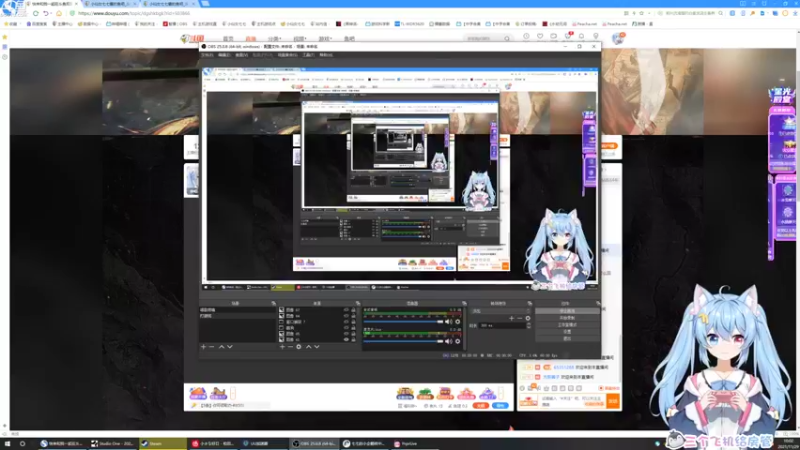
Task: Remove selected scene with Scenes minus icon
Action: 212,347
